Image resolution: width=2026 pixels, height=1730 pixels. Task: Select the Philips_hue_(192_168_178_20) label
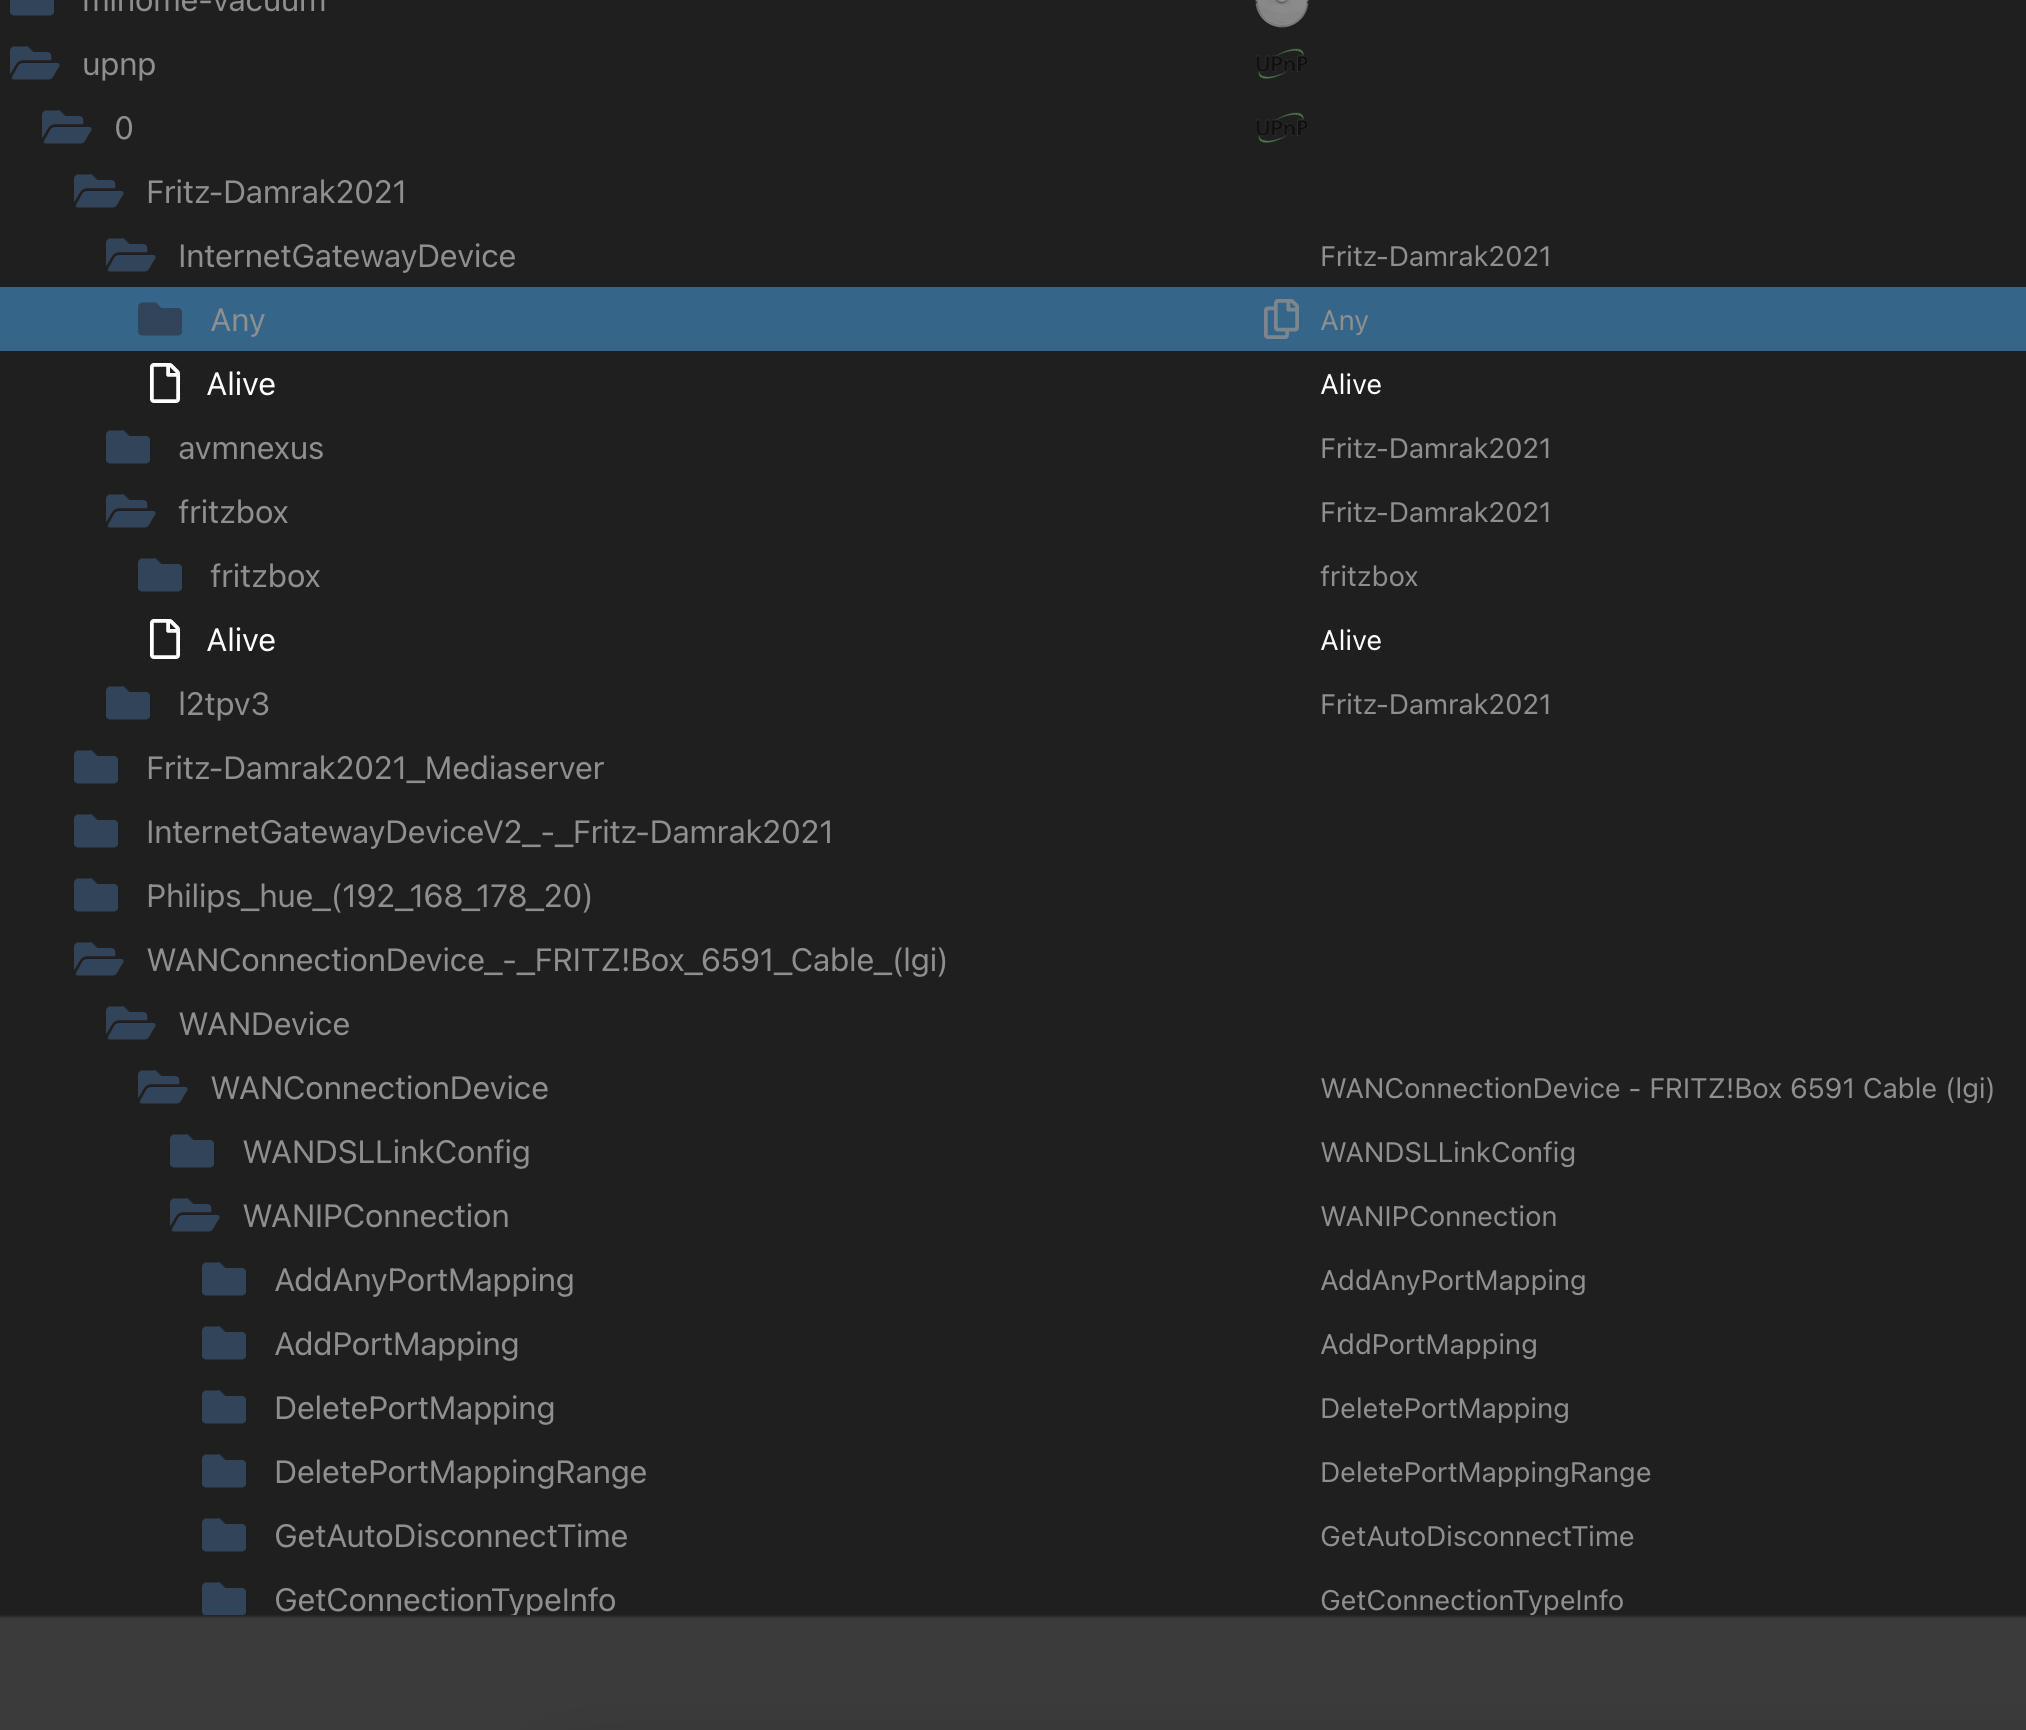click(x=369, y=896)
